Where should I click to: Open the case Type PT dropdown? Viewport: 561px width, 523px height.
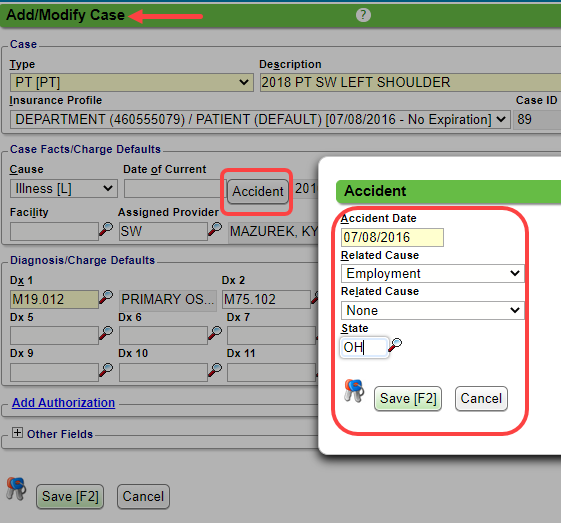[x=132, y=83]
